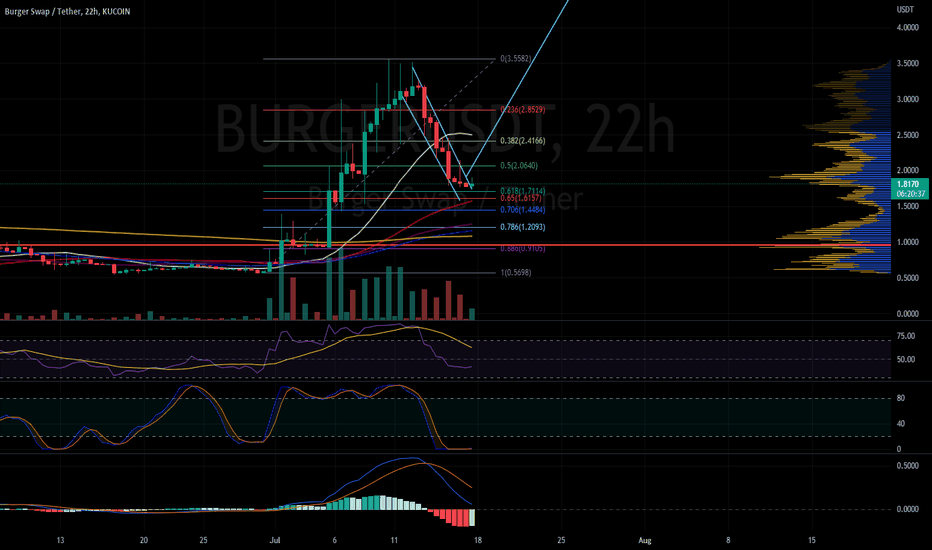Select the Fibonacci 0.382(2.4166) level label
Image resolution: width=932 pixels, height=550 pixels.
522,141
